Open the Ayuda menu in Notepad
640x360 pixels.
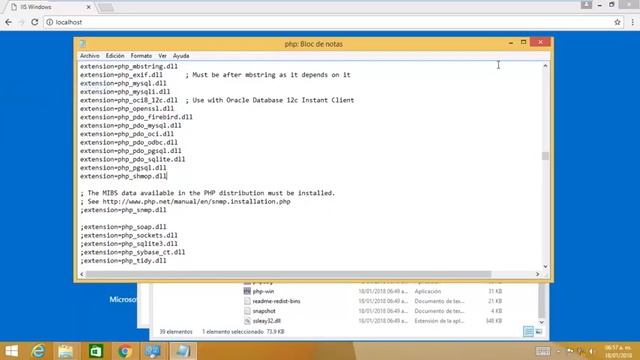181,56
